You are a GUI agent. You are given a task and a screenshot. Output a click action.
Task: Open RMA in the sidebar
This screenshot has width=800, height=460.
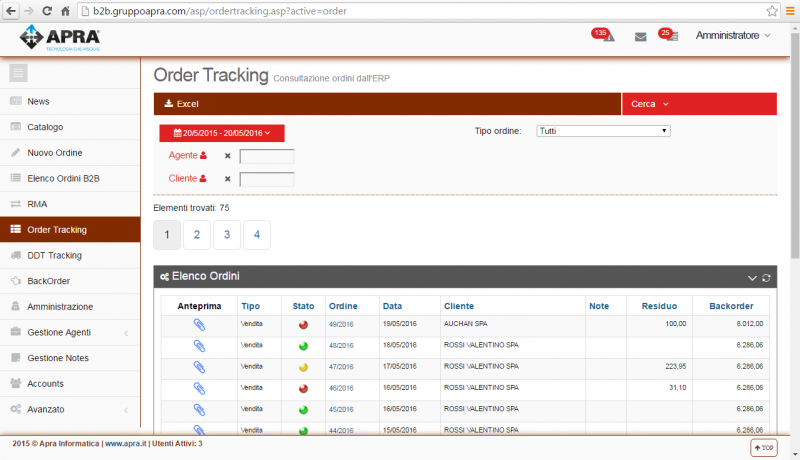click(70, 204)
